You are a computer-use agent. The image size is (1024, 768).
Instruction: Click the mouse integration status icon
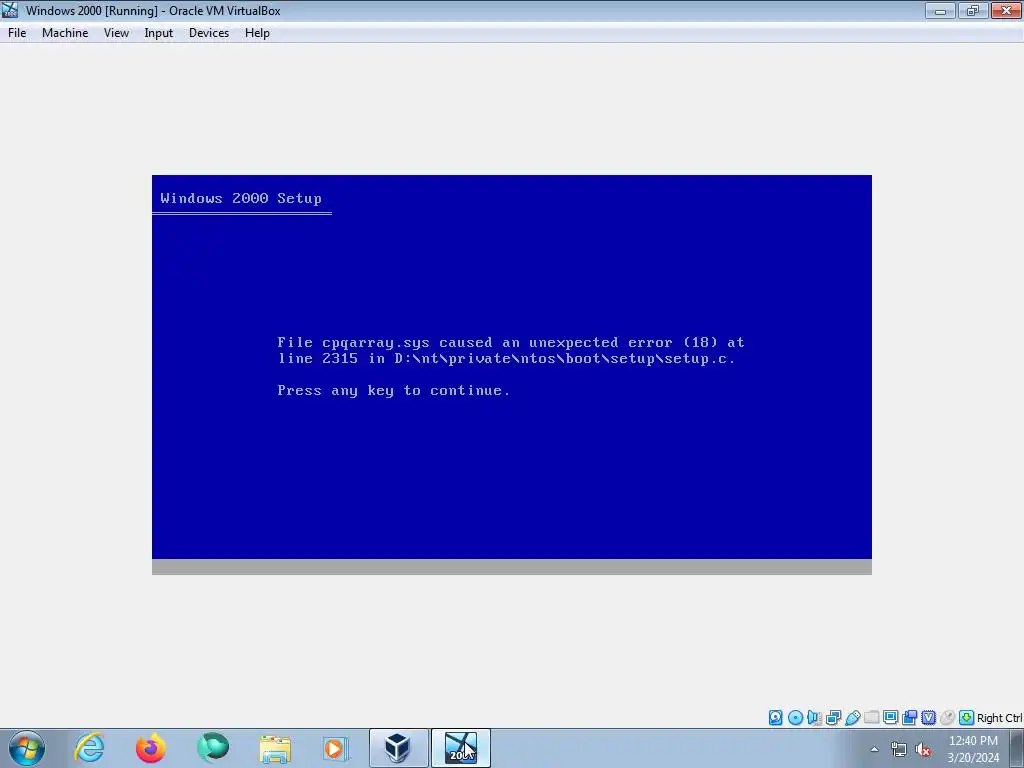(x=947, y=718)
